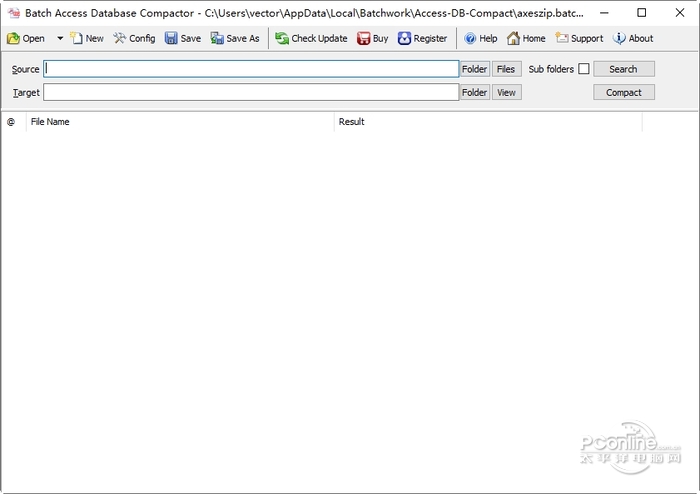Minimize the Compactor window
Image resolution: width=700 pixels, height=494 pixels.
coord(604,13)
